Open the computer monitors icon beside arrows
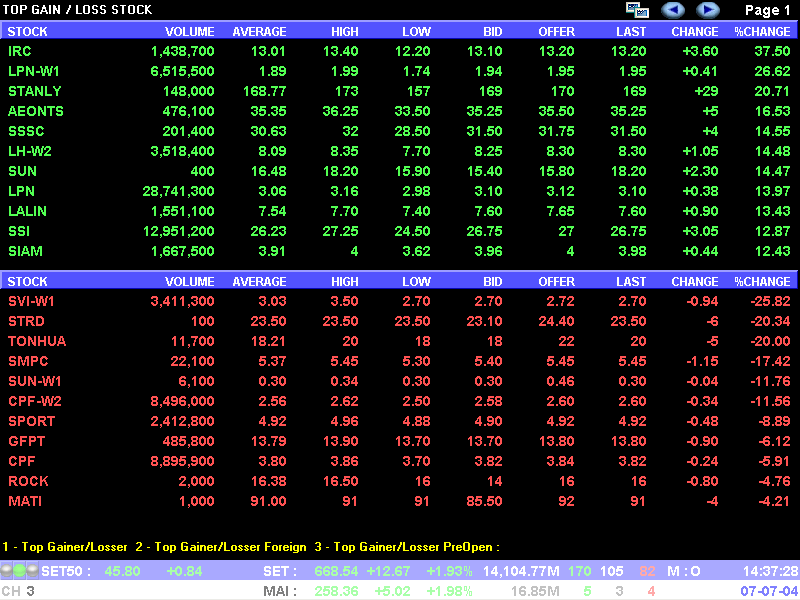The image size is (800, 600). [x=637, y=10]
